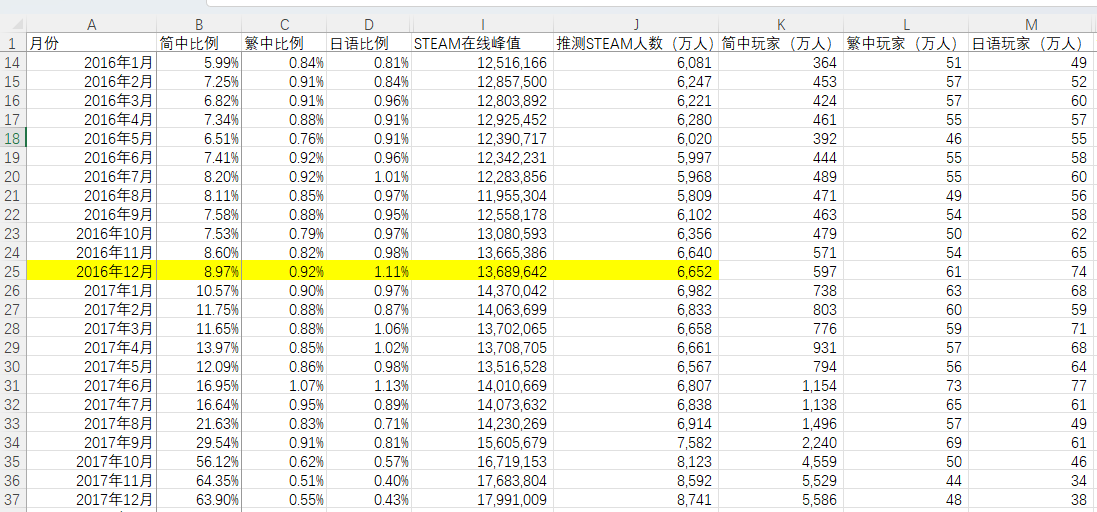Click the 日语玩家(万人) header cell
The height and width of the screenshot is (512, 1097).
pyautogui.click(x=1033, y=43)
